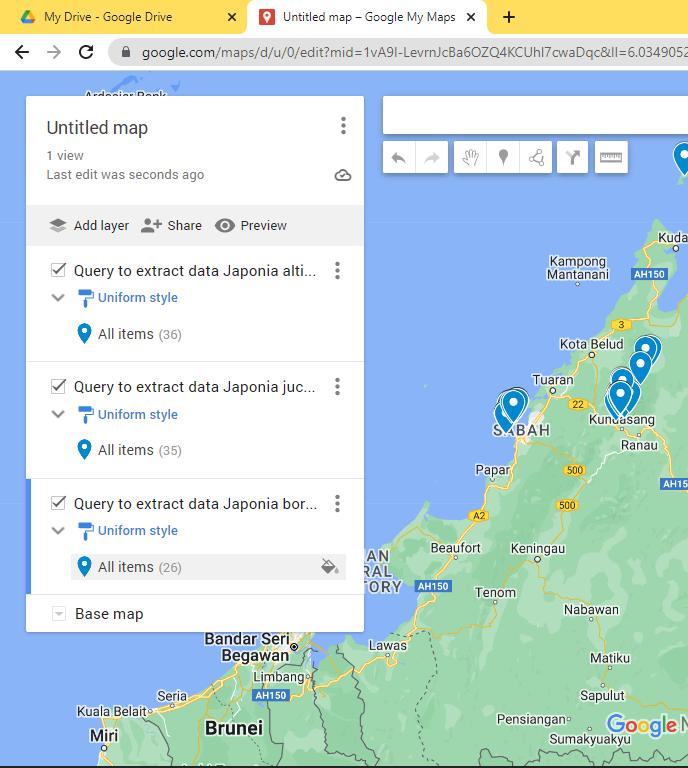Click the map search box

pos(535,116)
